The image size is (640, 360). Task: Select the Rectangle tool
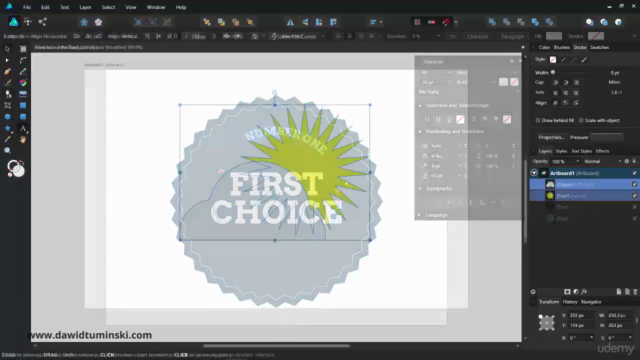pos(23,105)
